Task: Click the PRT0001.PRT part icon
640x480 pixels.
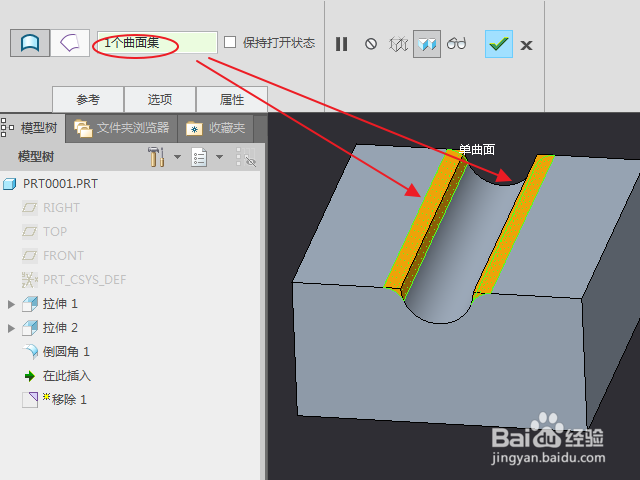Action: (9, 184)
